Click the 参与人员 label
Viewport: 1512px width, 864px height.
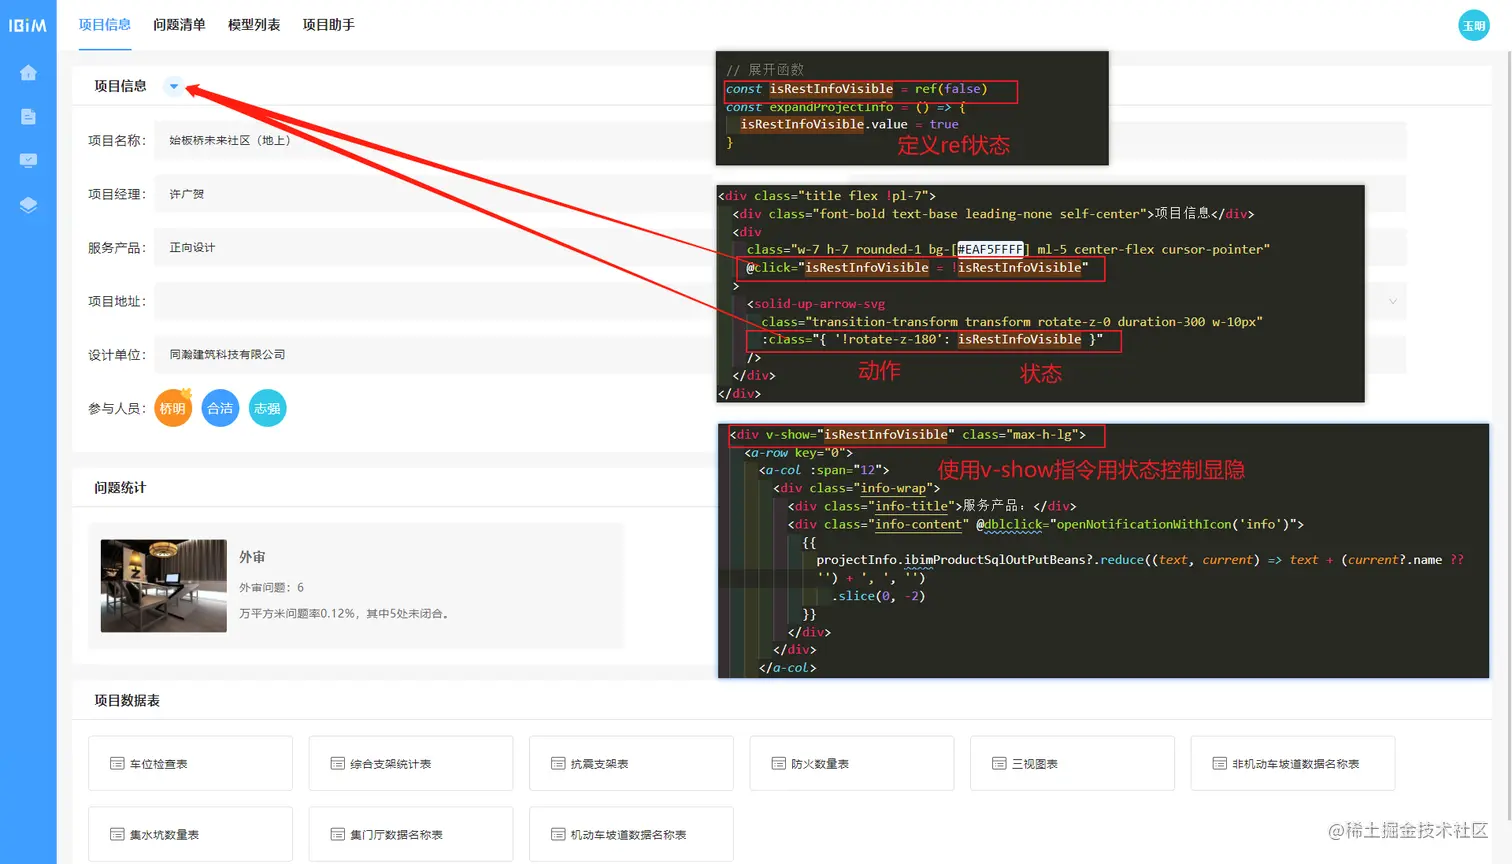(x=117, y=408)
